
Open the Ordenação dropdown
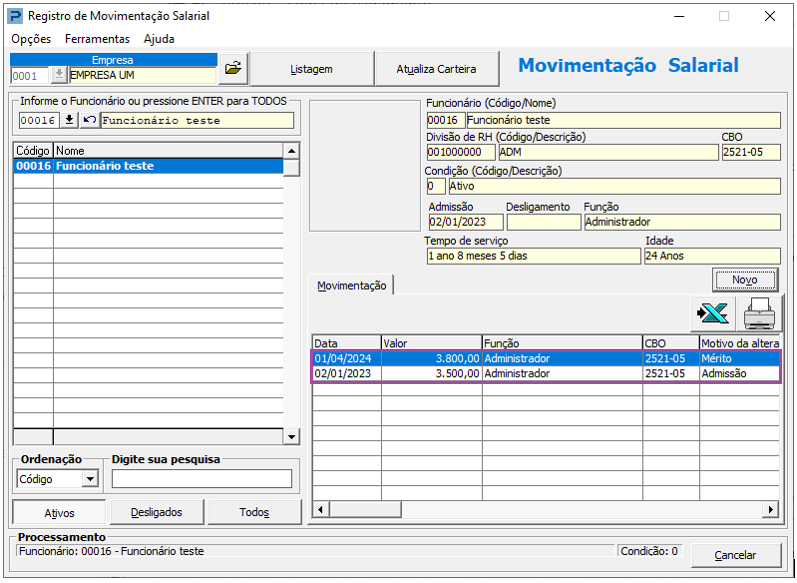pyautogui.click(x=90, y=479)
